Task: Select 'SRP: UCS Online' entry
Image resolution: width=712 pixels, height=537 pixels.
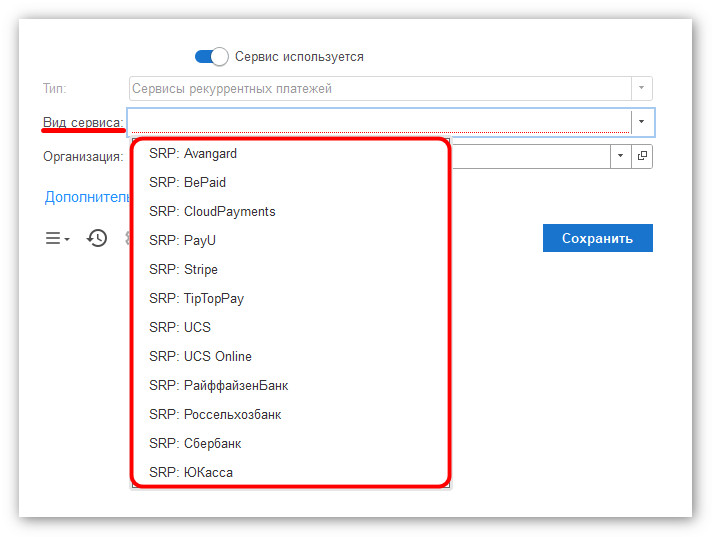Action: [x=291, y=356]
